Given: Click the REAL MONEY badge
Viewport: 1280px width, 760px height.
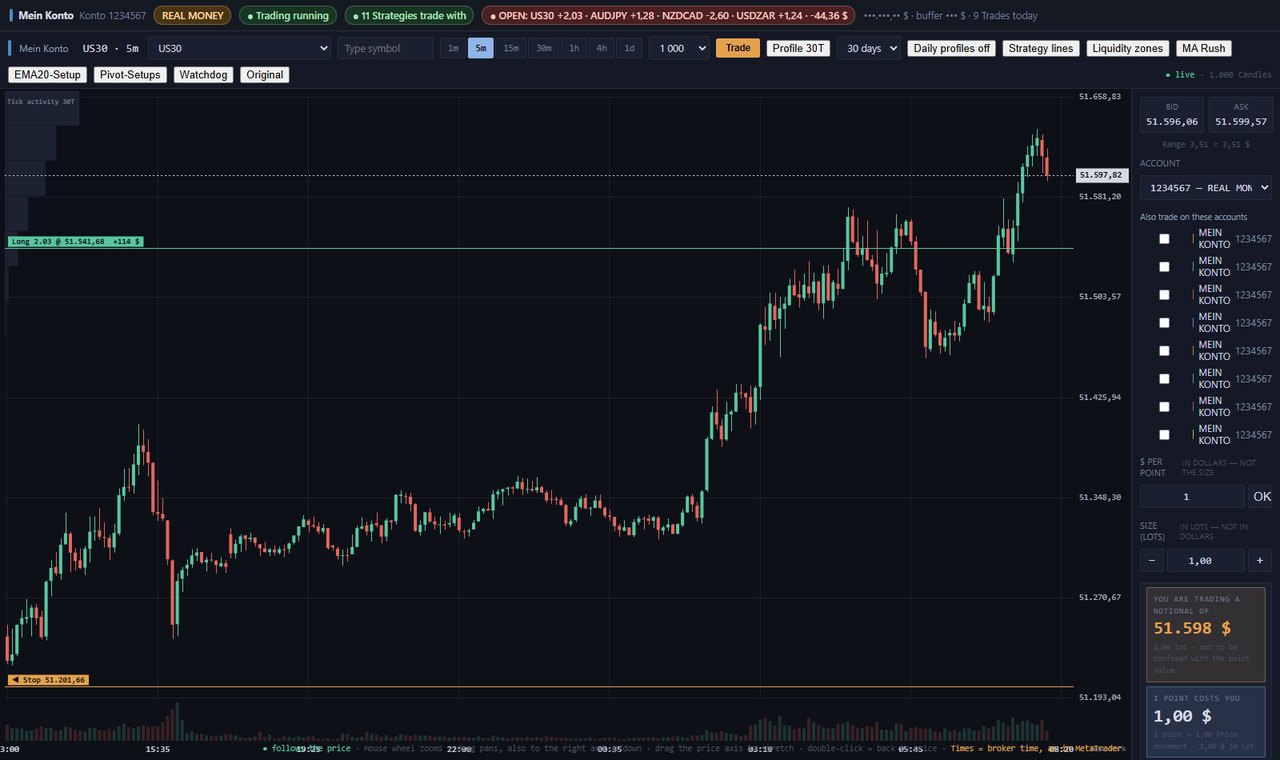Looking at the screenshot, I should 192,16.
